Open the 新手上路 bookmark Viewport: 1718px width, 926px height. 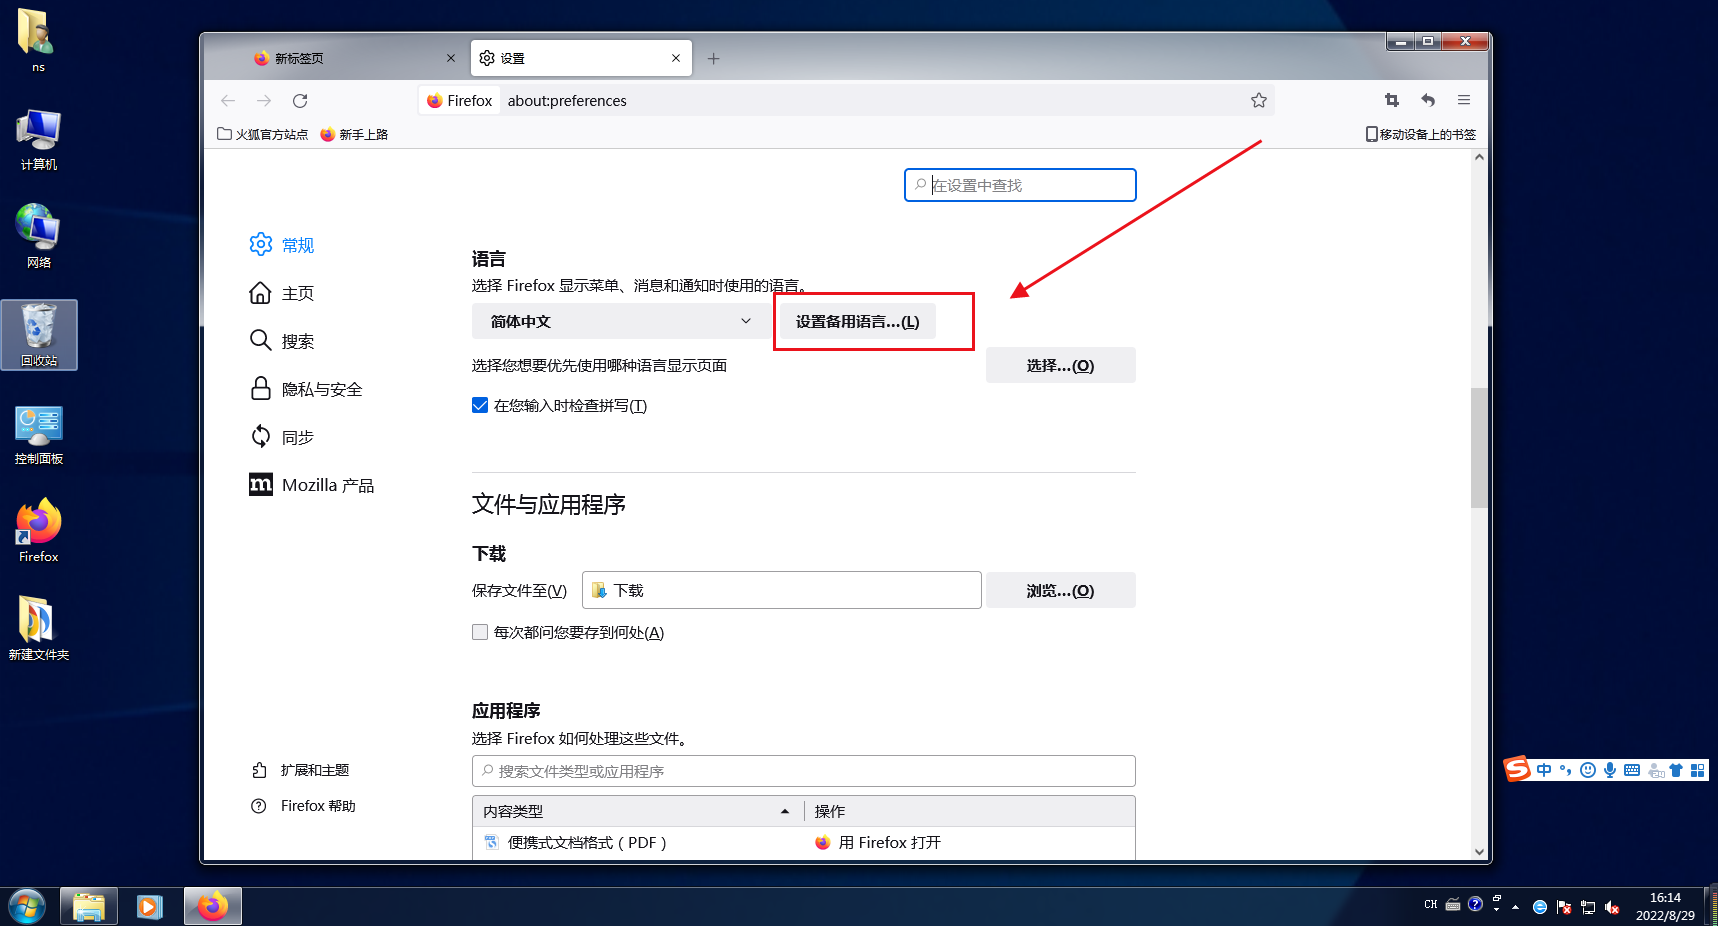tap(354, 134)
